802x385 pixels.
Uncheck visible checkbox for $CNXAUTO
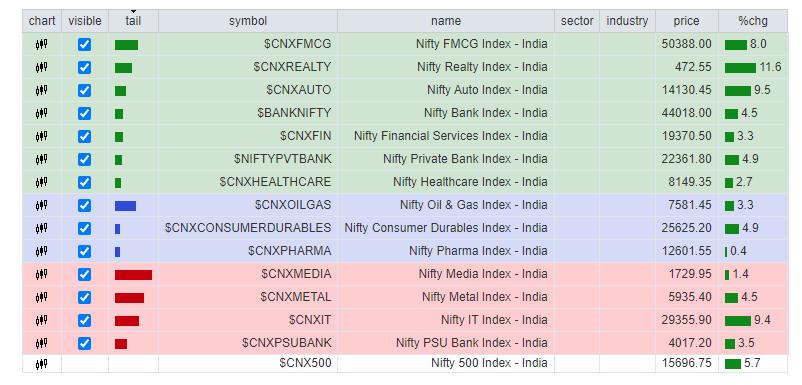84,90
